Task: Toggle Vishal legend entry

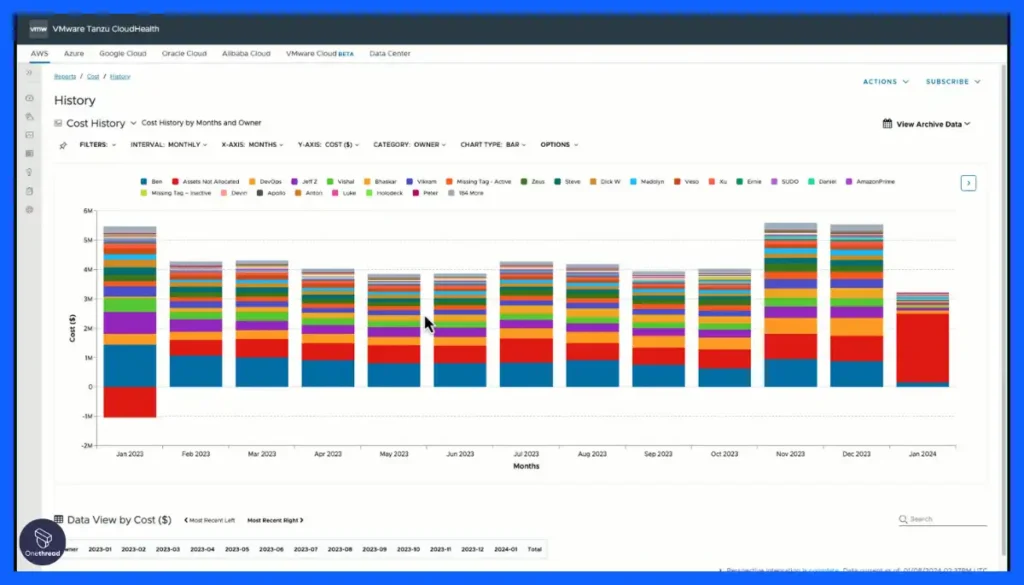Action: [341, 182]
